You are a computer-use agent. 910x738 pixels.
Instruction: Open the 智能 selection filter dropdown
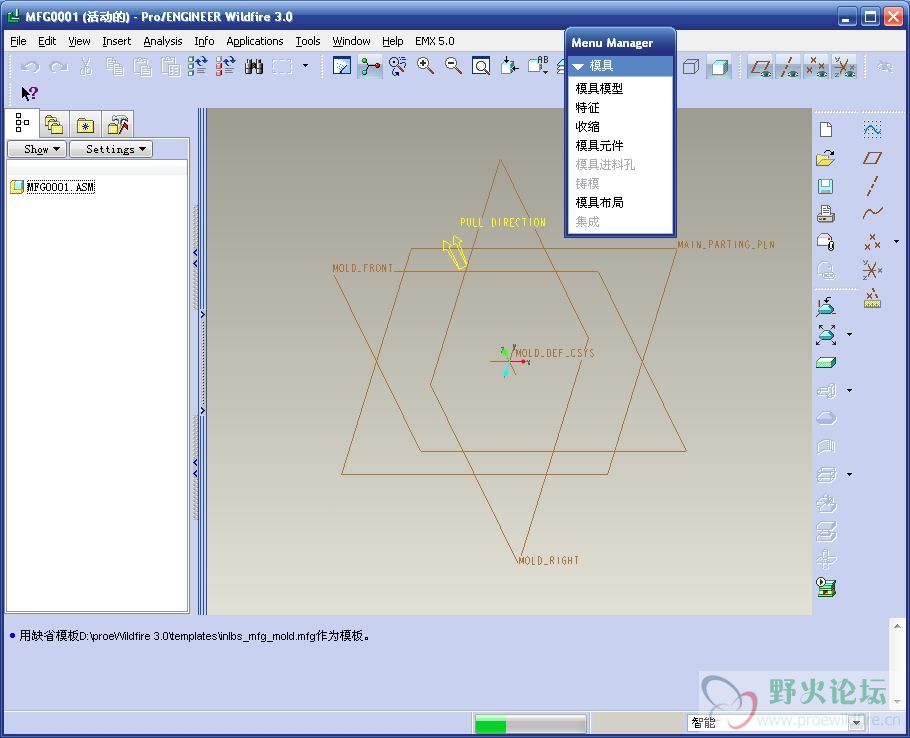(856, 723)
